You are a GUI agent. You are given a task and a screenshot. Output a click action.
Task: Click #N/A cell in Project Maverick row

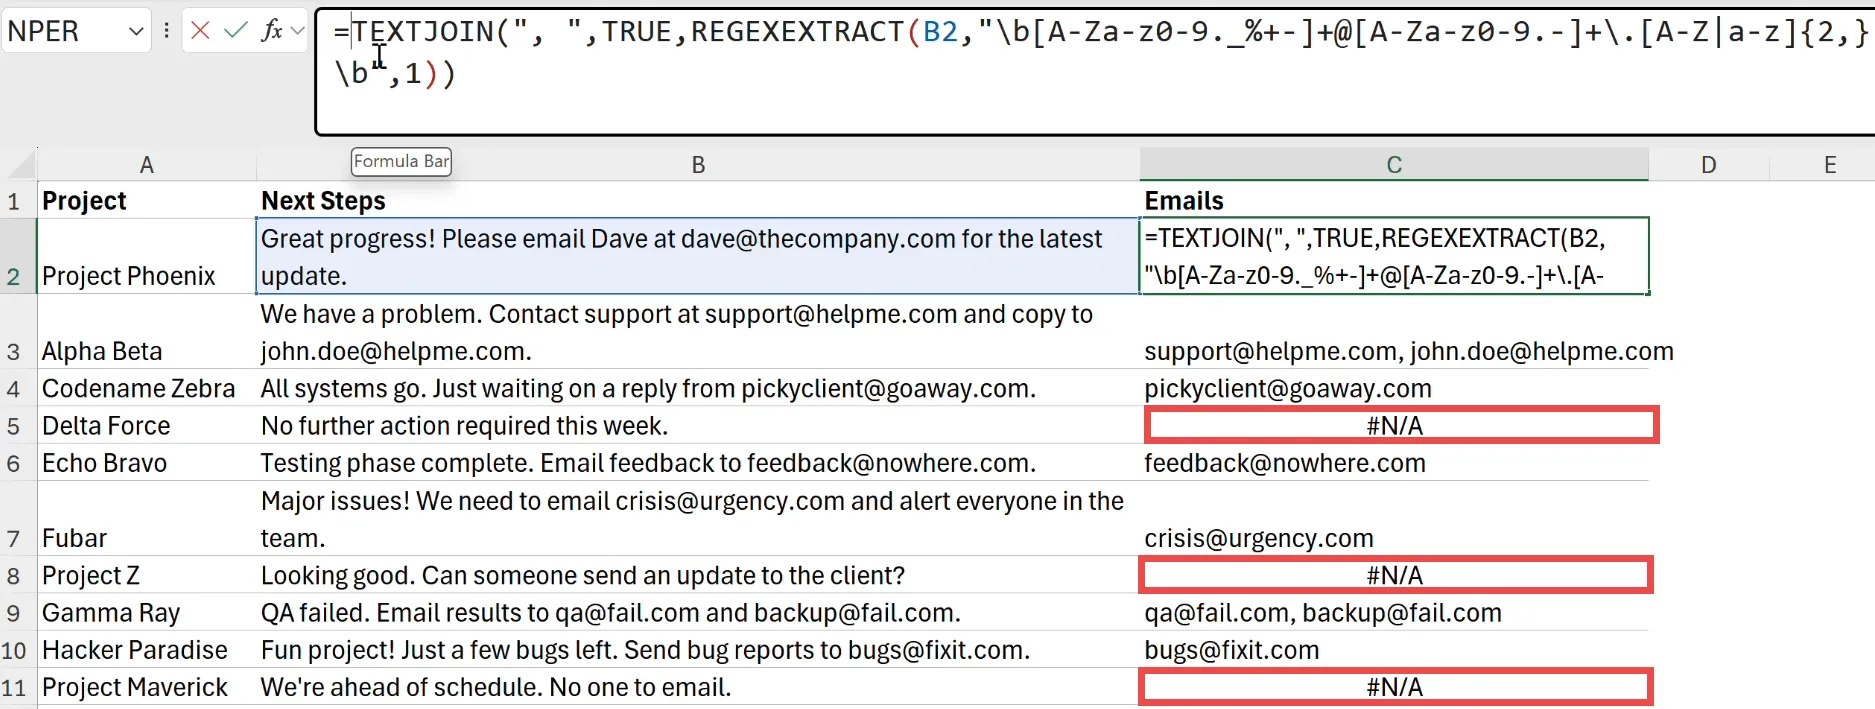pos(1394,687)
